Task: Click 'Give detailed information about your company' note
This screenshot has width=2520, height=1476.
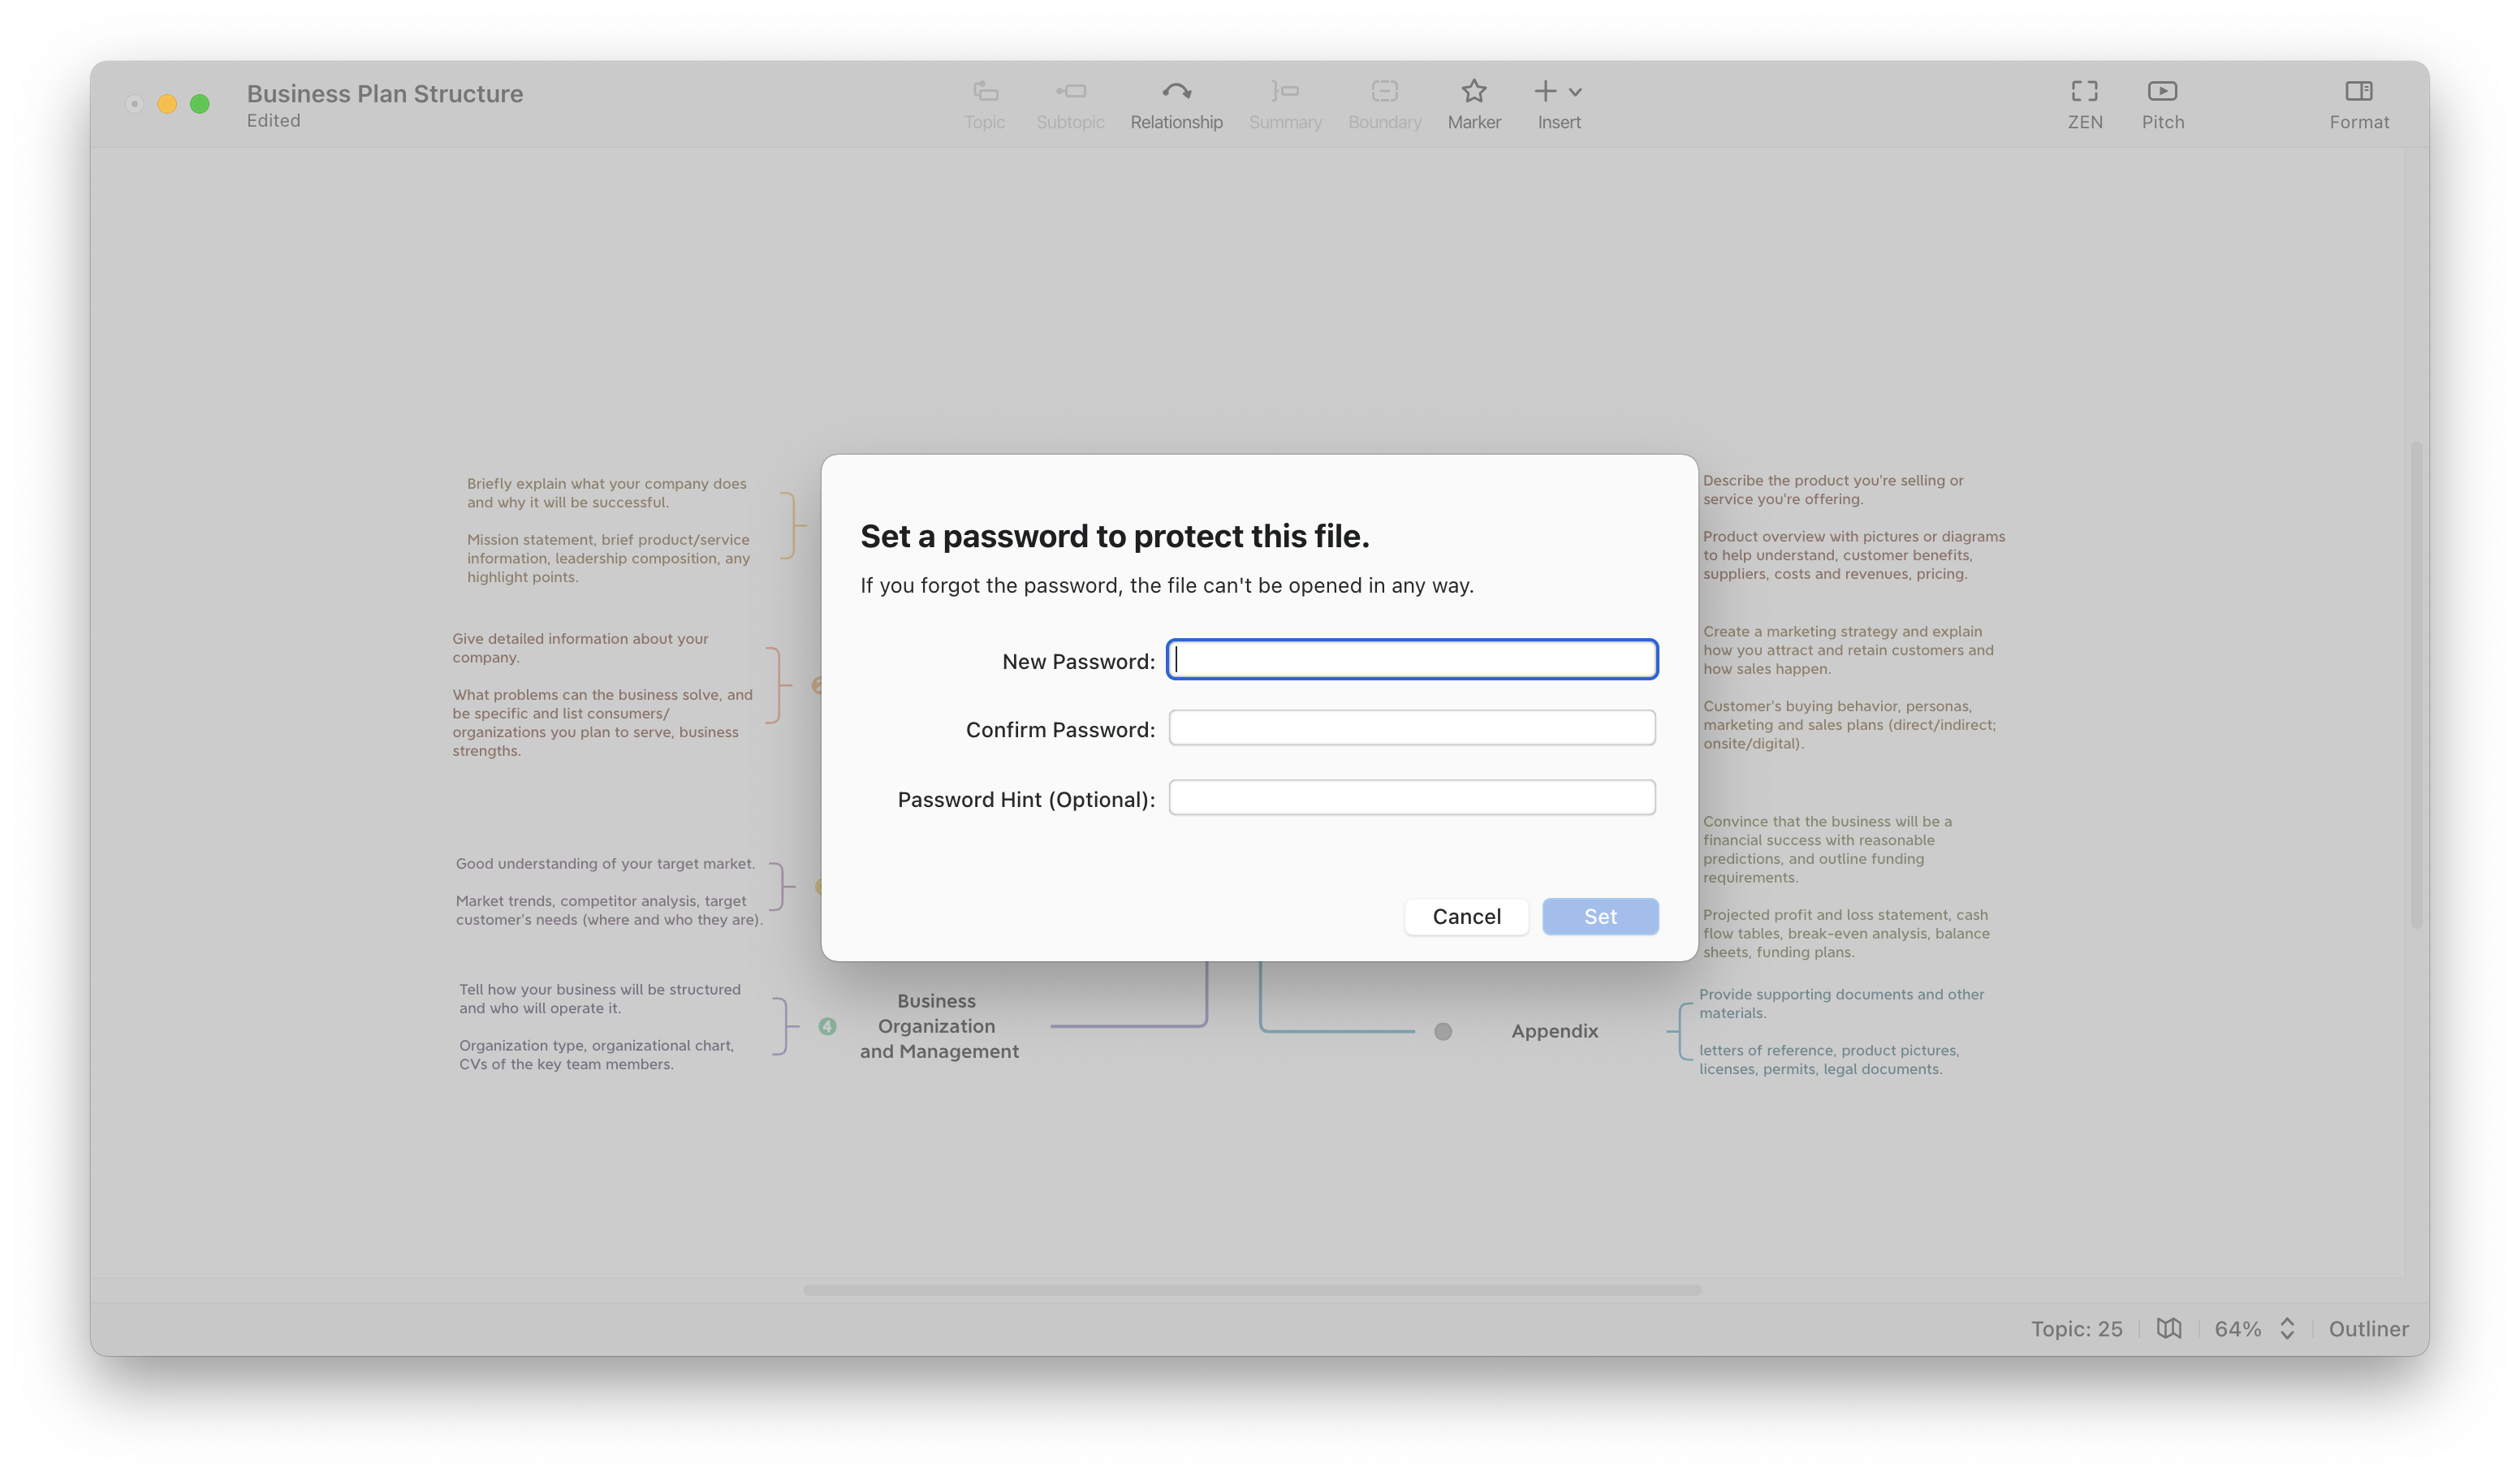Action: 580,647
